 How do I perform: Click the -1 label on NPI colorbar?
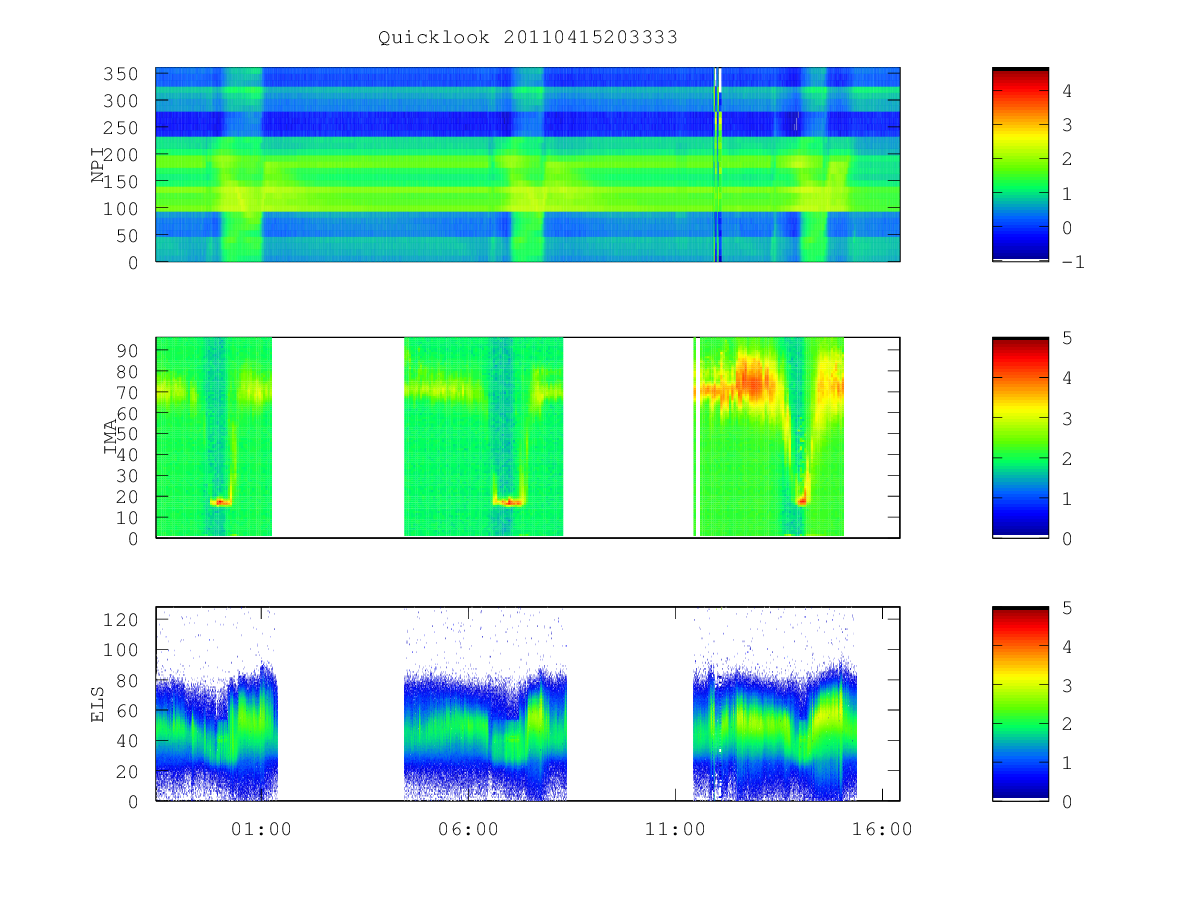1075,262
